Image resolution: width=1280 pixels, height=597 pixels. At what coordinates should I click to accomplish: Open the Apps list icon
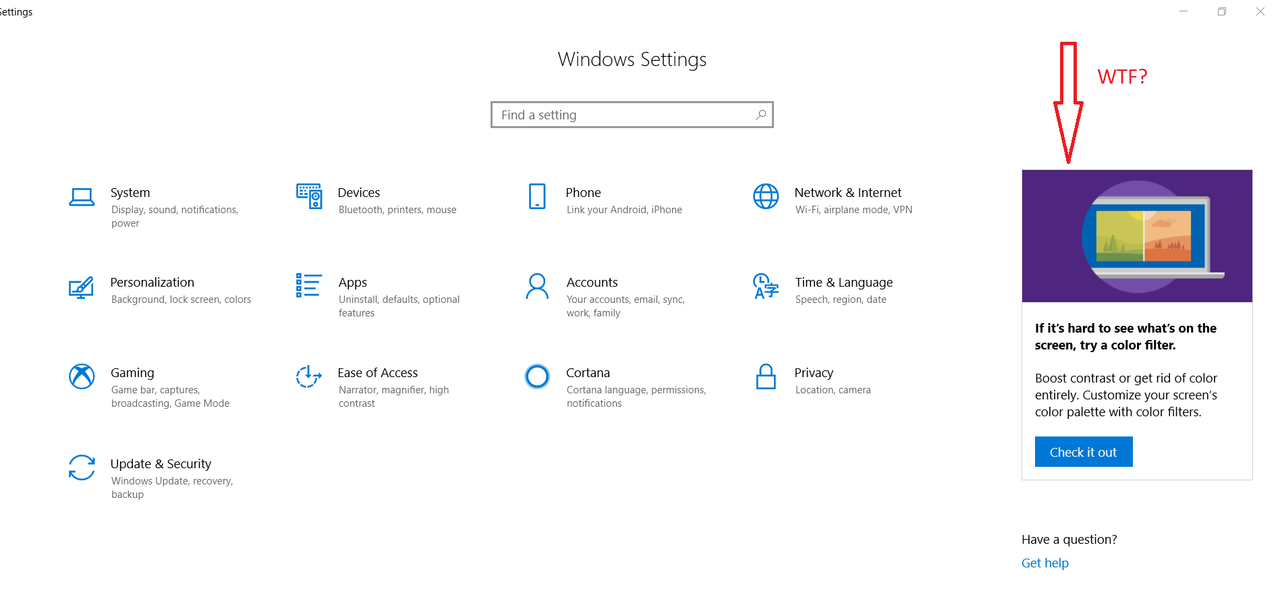(309, 286)
